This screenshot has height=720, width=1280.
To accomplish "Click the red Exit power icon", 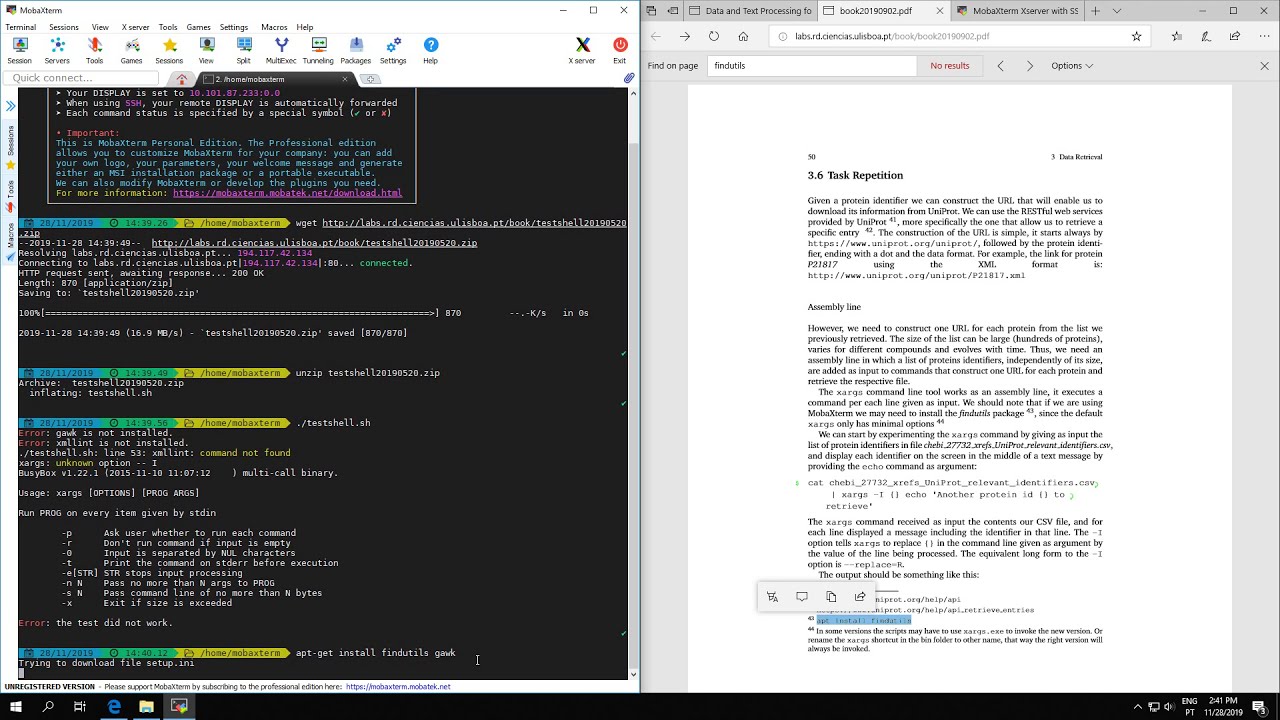I will pos(620,51).
